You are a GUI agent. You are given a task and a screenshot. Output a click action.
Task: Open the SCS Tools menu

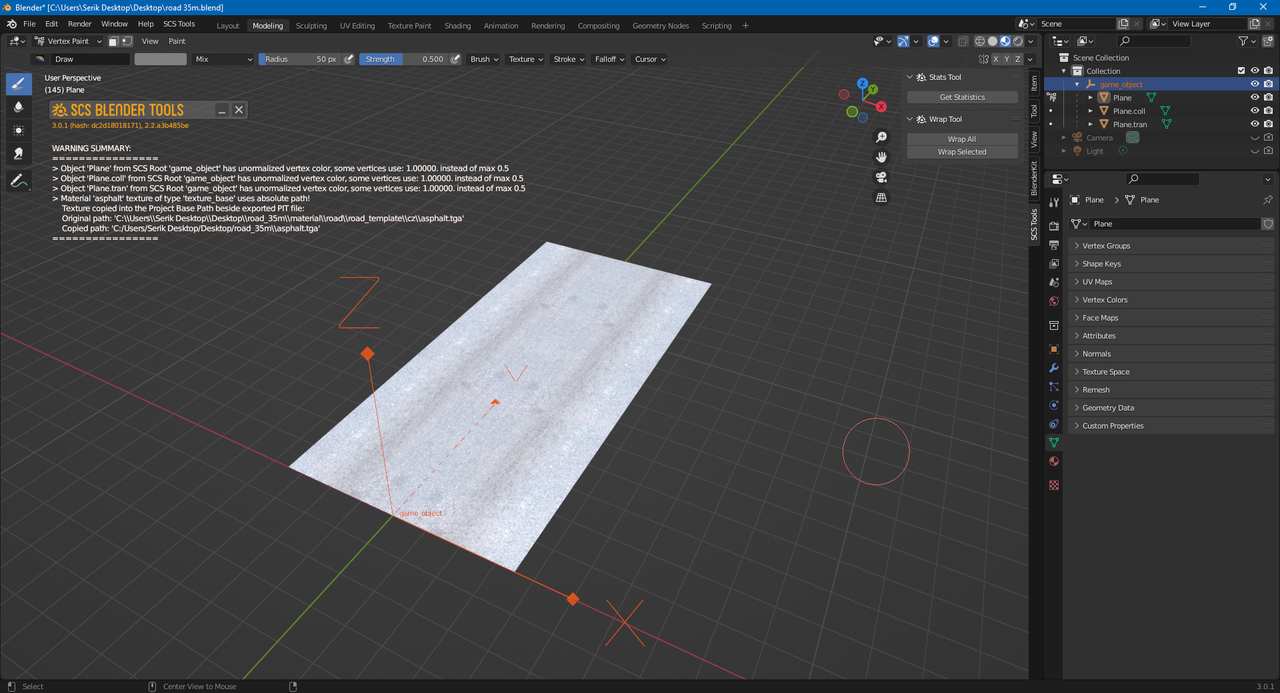point(179,24)
